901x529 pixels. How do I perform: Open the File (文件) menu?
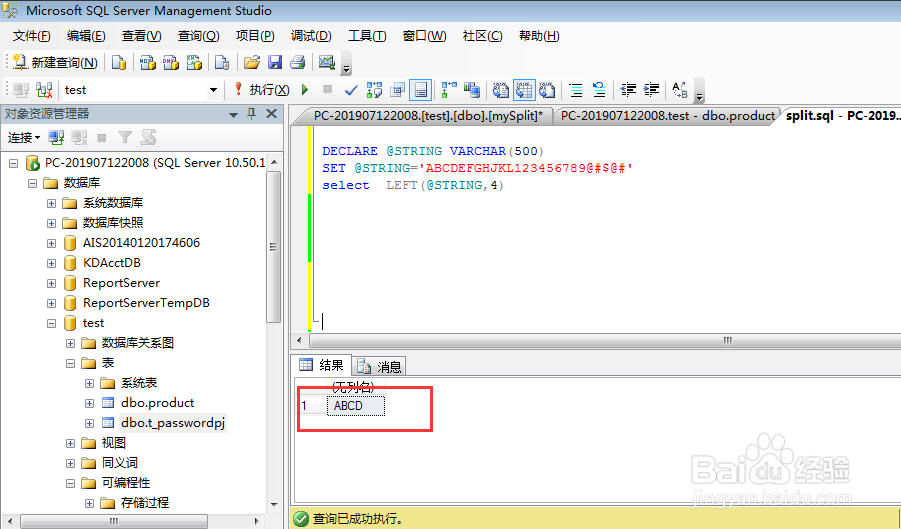pyautogui.click(x=32, y=36)
